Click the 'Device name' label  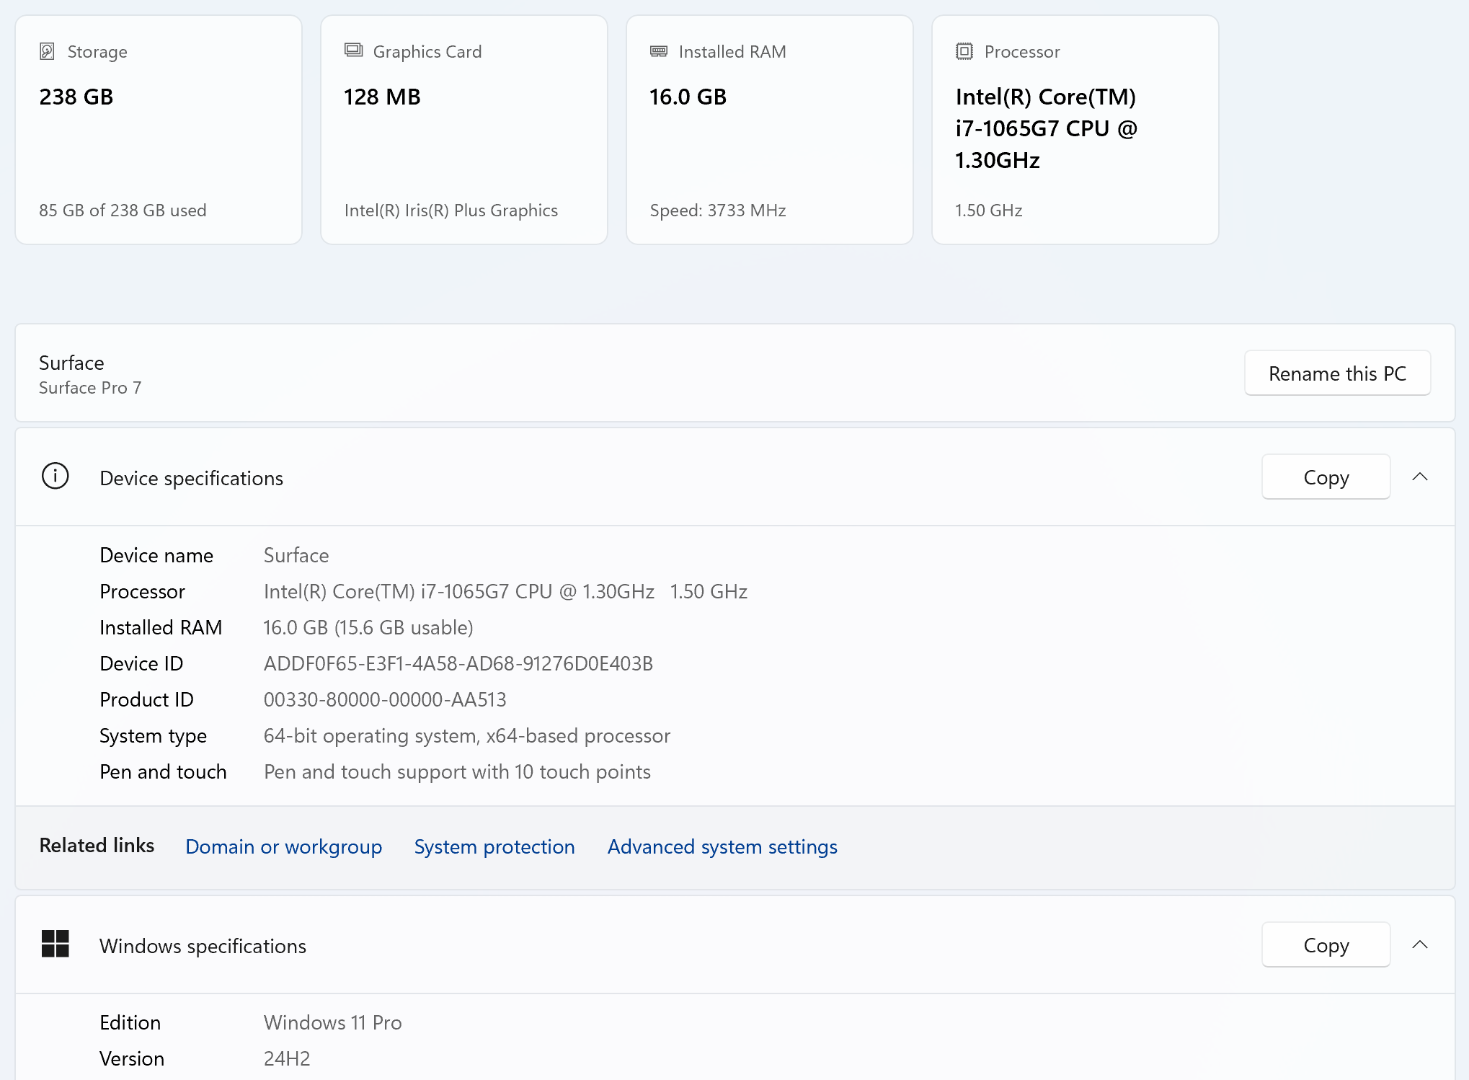click(157, 555)
